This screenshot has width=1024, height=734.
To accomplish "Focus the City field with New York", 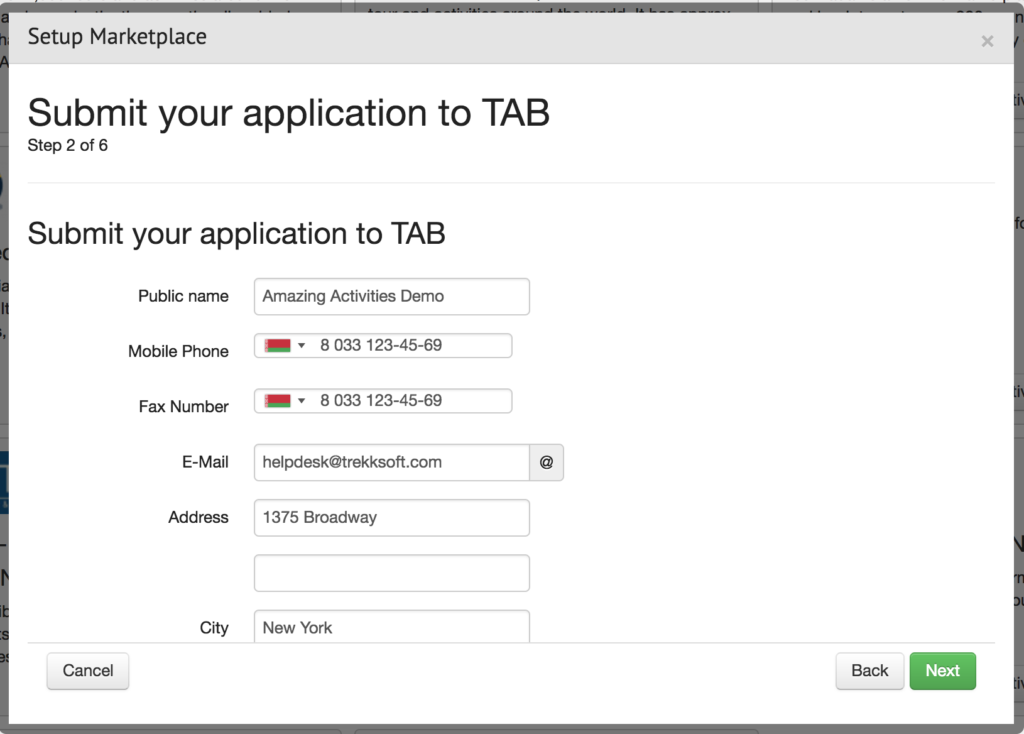I will (391, 627).
